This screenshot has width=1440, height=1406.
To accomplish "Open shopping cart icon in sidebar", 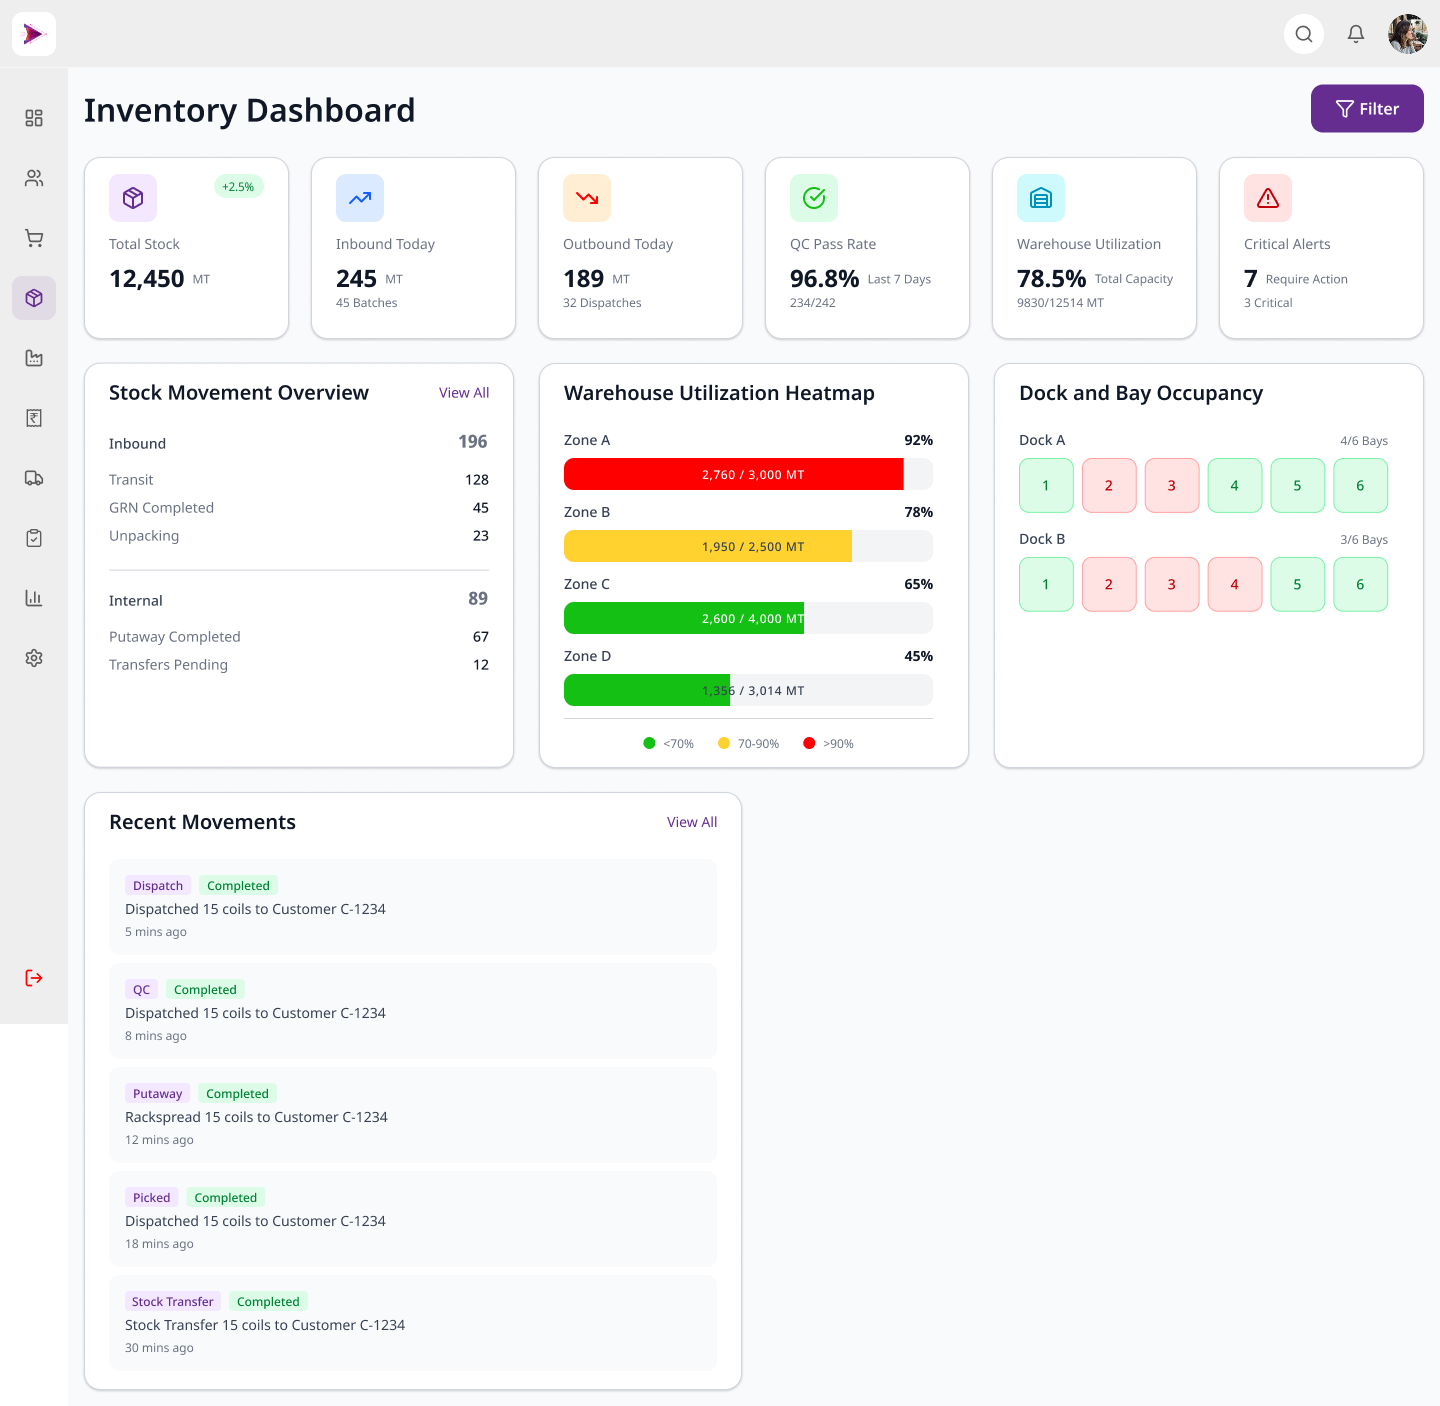I will coord(34,238).
